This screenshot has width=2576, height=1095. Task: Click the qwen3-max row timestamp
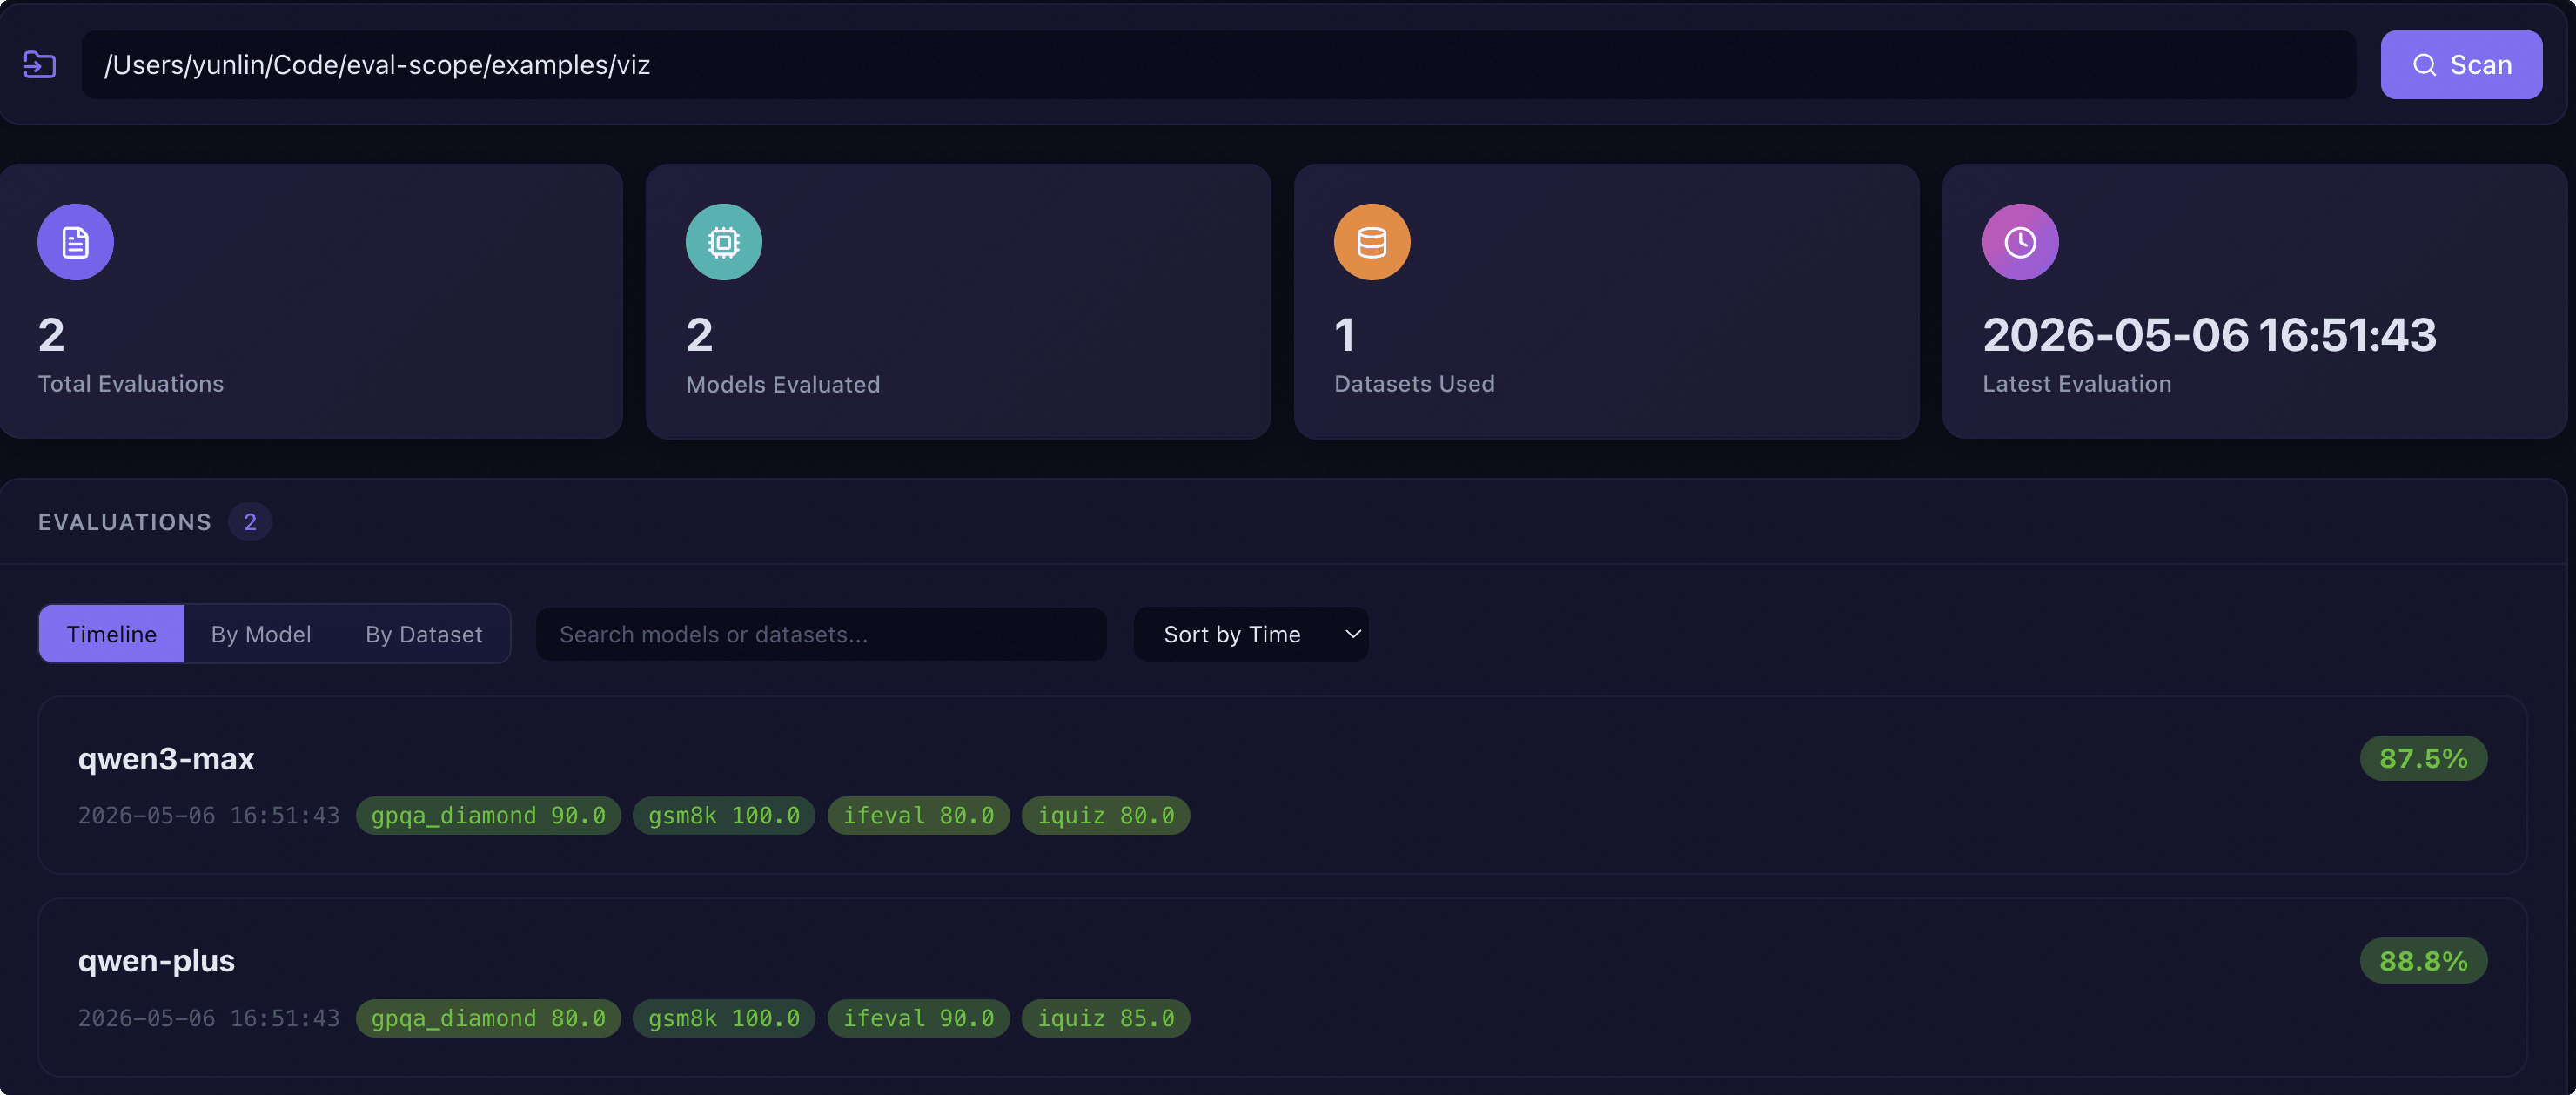(209, 816)
